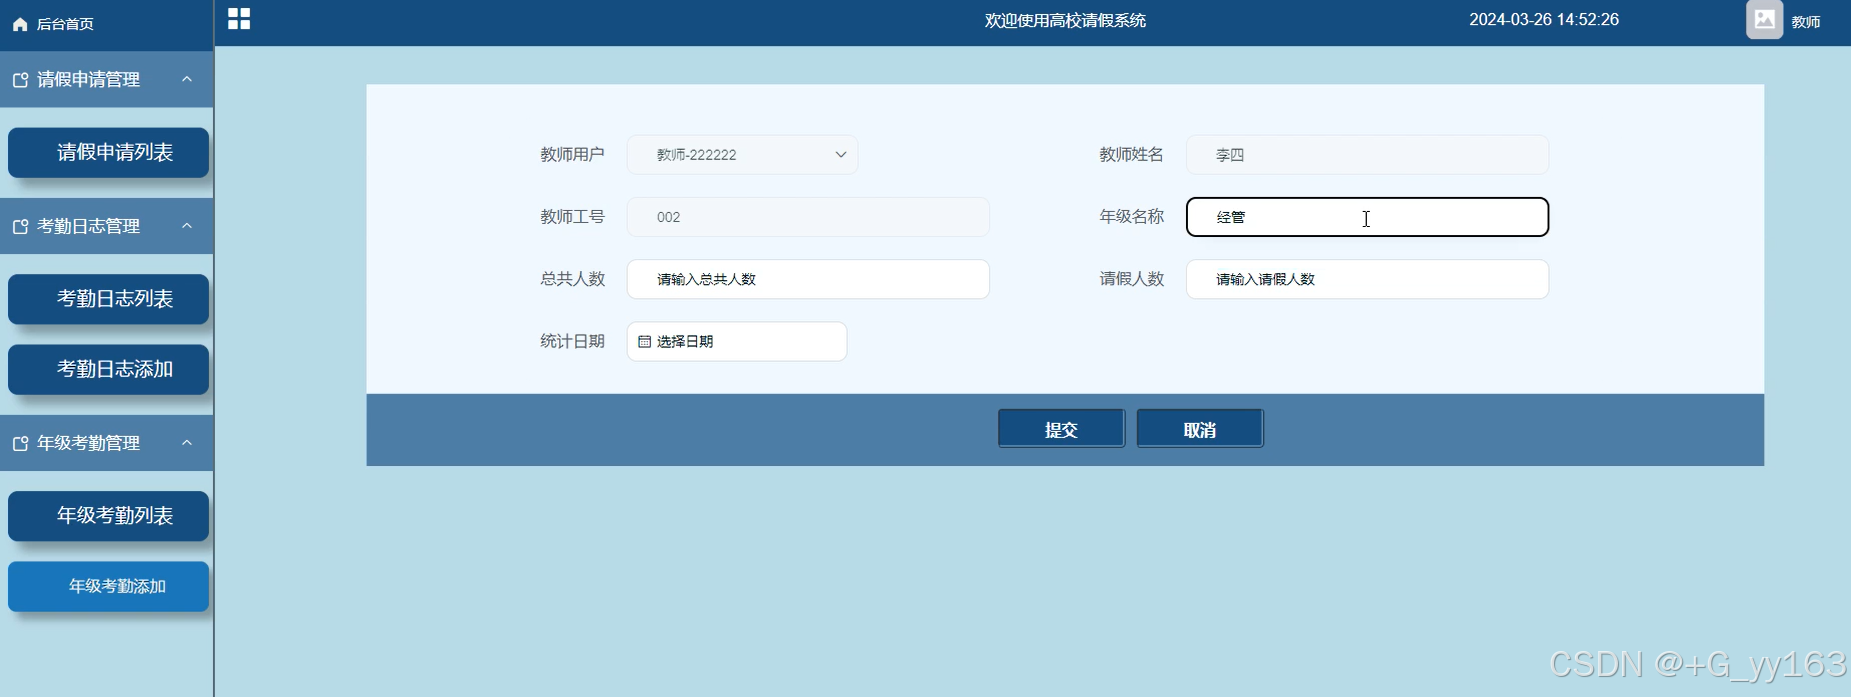Image resolution: width=1851 pixels, height=697 pixels.
Task: Open 请假申请列表 page
Action: 108,152
